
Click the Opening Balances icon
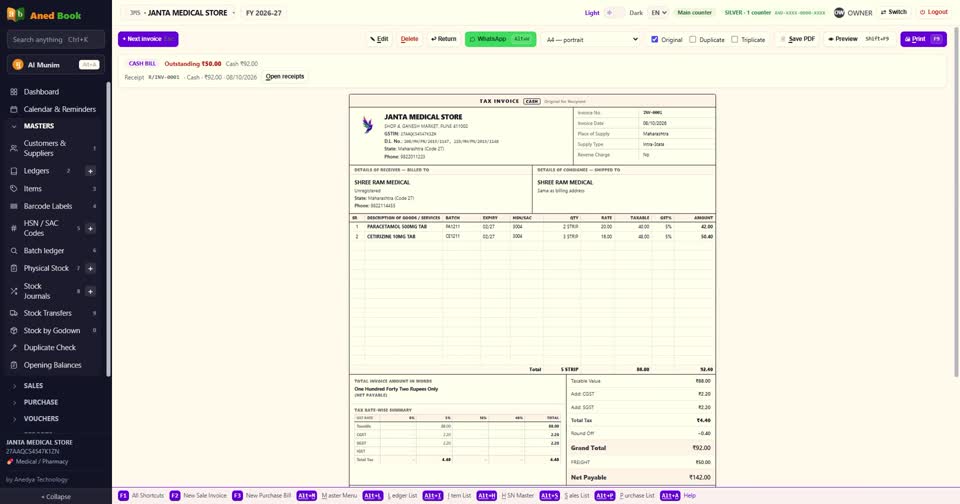[x=14, y=365]
